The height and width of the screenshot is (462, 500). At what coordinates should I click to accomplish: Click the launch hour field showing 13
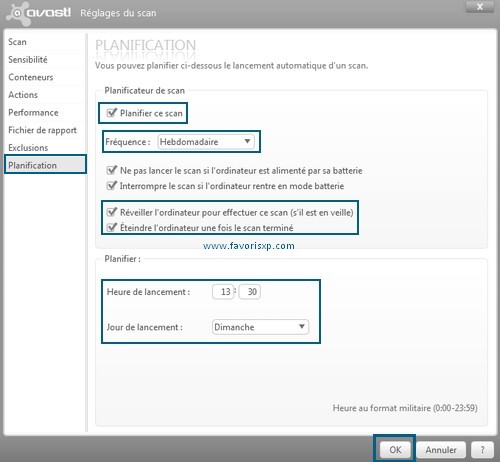tap(223, 292)
